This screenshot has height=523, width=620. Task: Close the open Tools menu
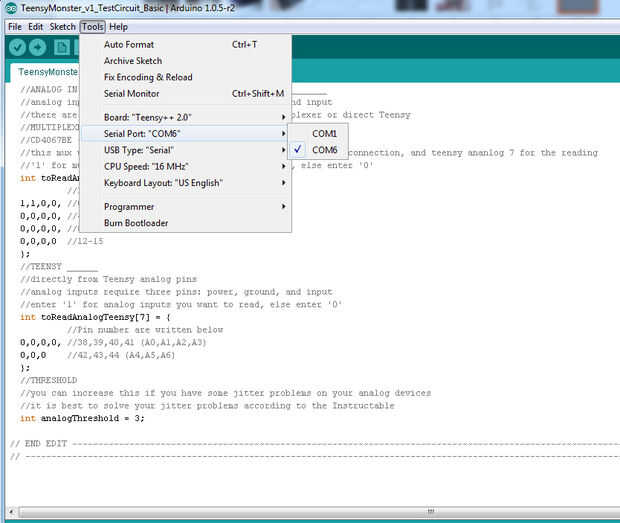tap(93, 27)
